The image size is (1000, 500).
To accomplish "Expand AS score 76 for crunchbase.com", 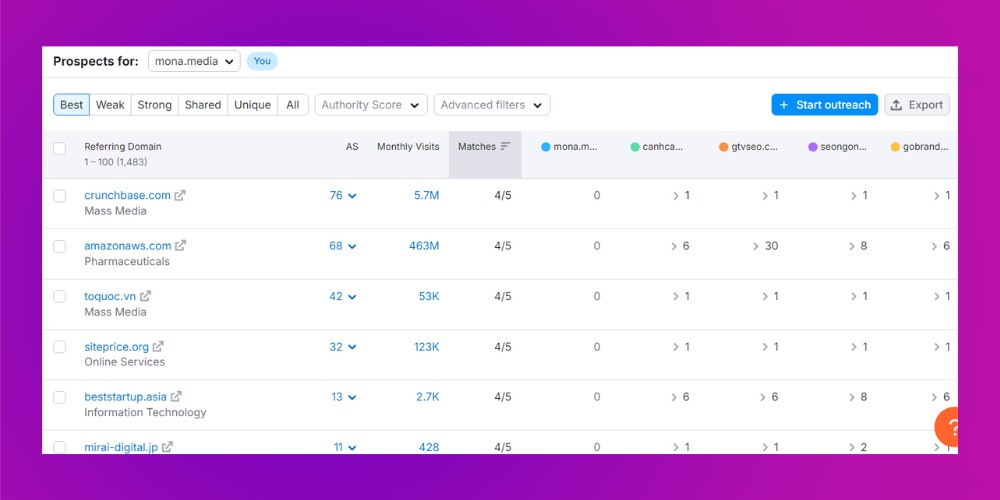I will [x=342, y=195].
